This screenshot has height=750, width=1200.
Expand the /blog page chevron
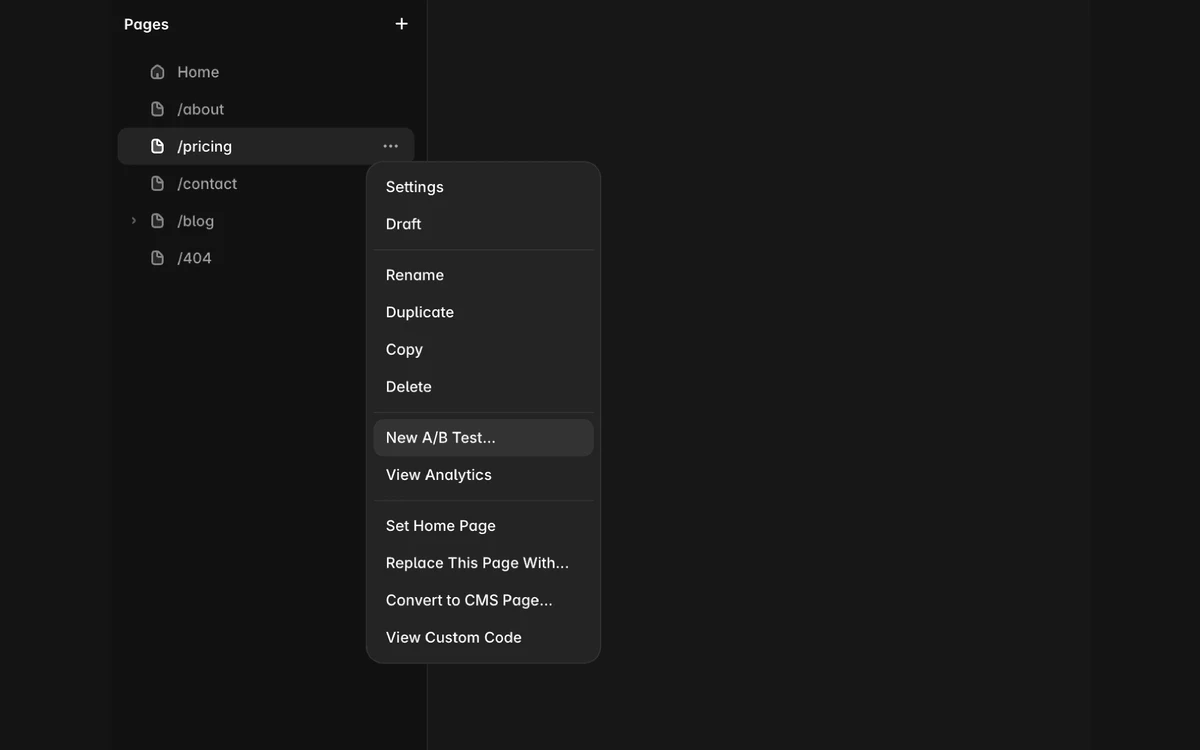coord(133,221)
